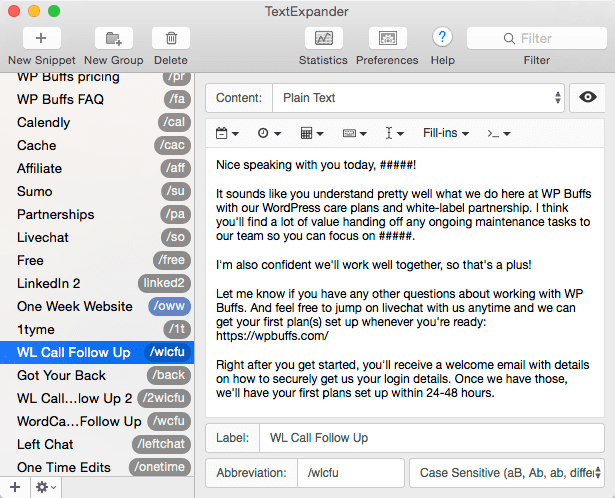The height and width of the screenshot is (498, 615).
Task: Click the Abbreviation input field
Action: 351,473
